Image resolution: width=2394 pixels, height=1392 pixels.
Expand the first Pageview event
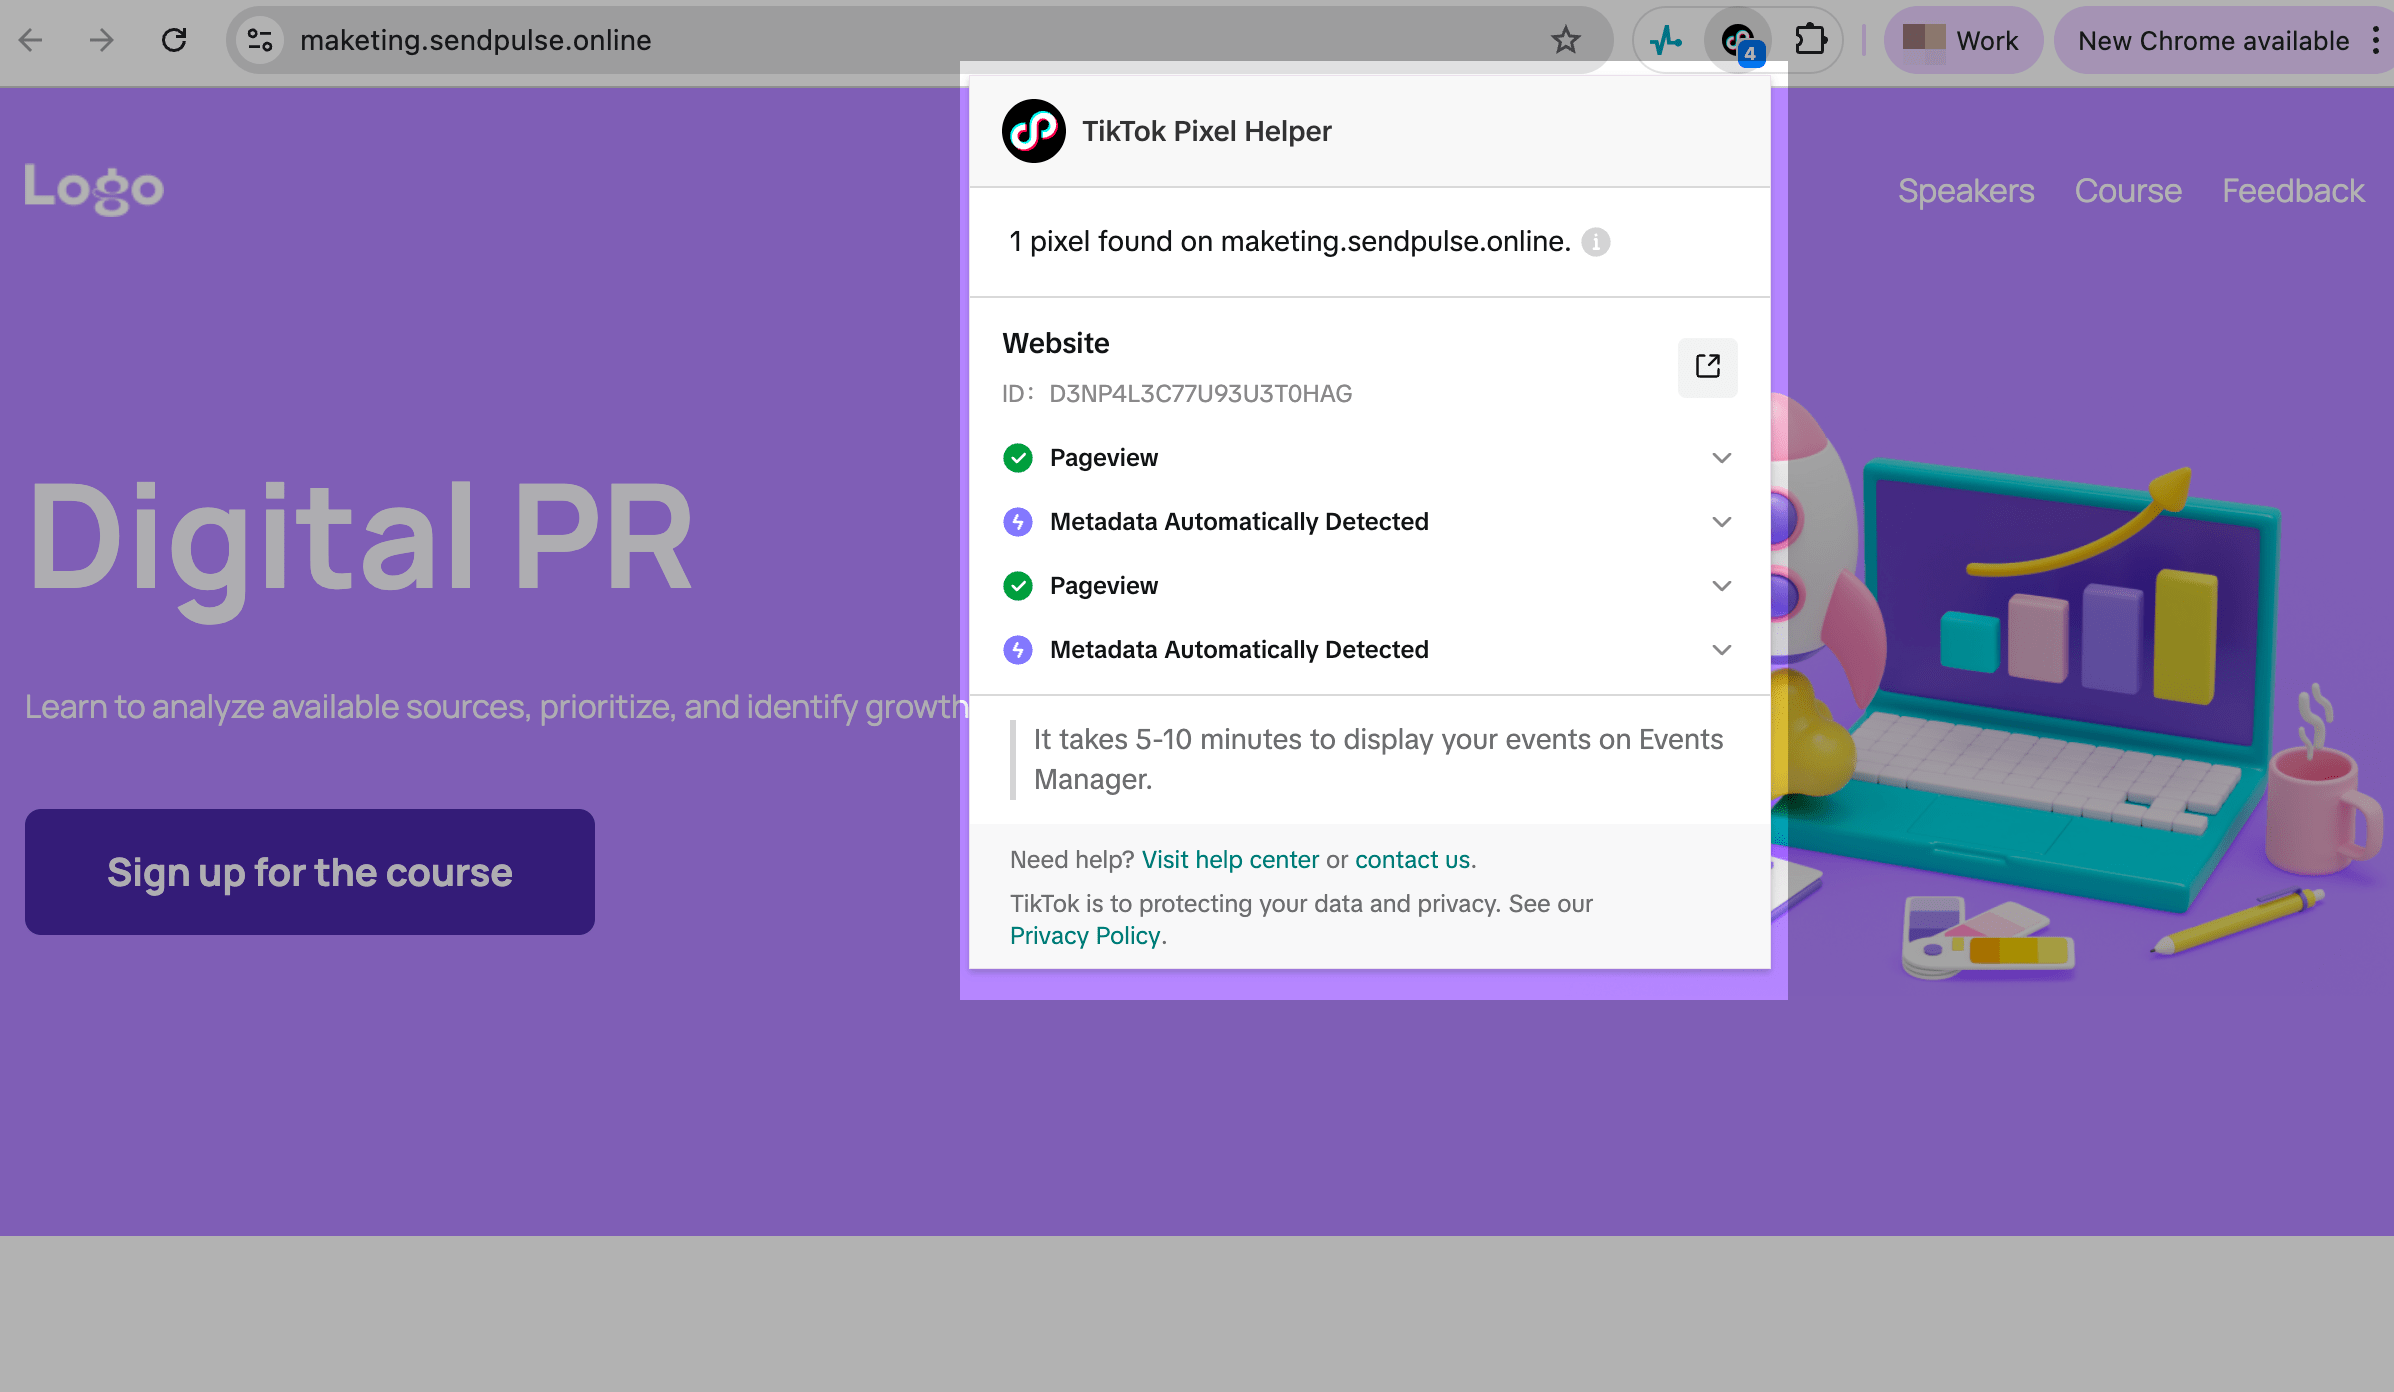[x=1721, y=458]
